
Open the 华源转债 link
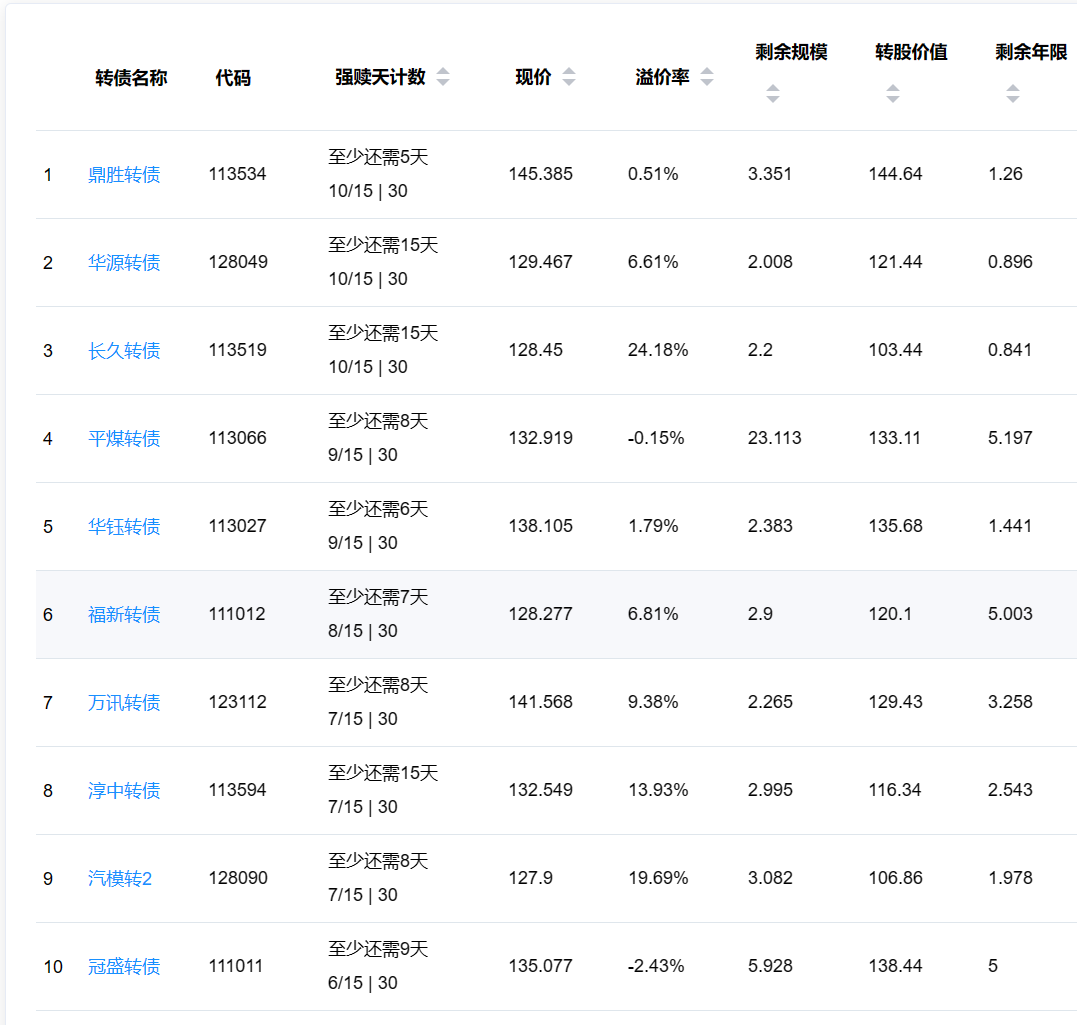coord(124,263)
